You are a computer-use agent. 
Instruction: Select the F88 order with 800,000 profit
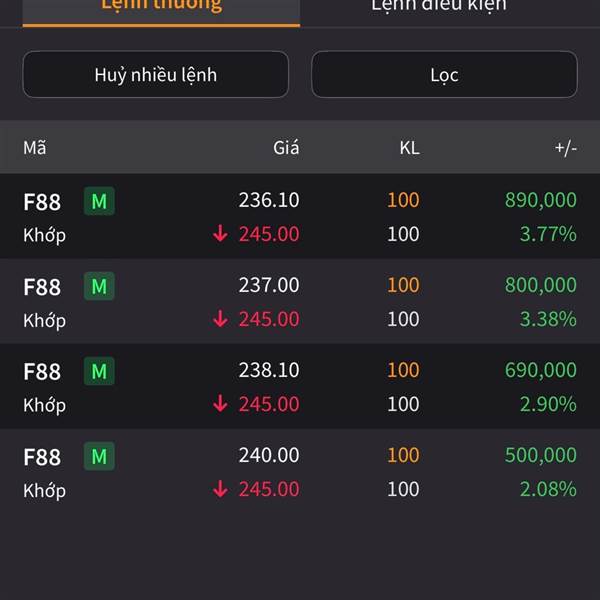click(x=300, y=302)
